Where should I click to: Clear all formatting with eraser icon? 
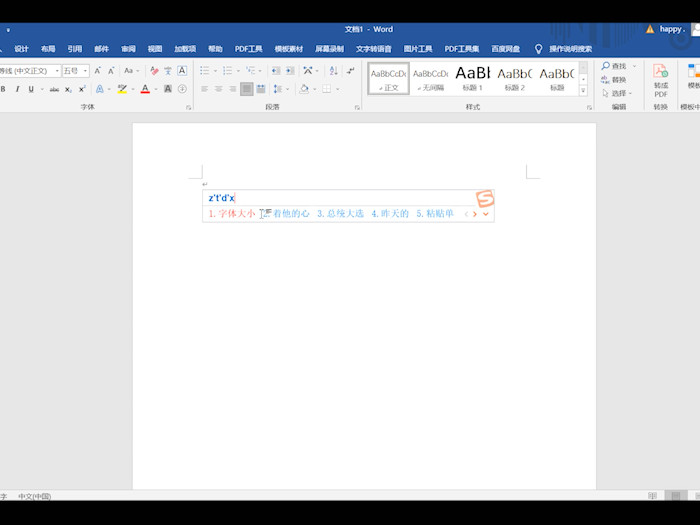[x=154, y=71]
